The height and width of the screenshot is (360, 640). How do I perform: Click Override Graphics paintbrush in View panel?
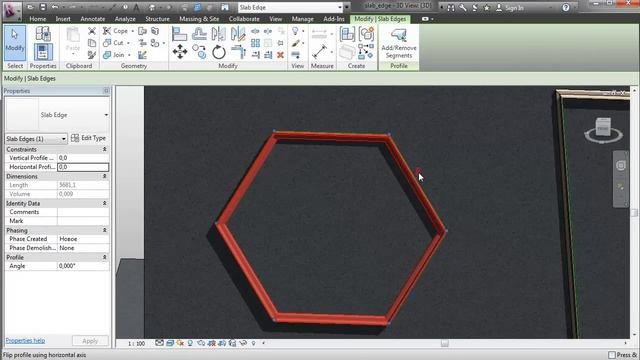[x=296, y=43]
